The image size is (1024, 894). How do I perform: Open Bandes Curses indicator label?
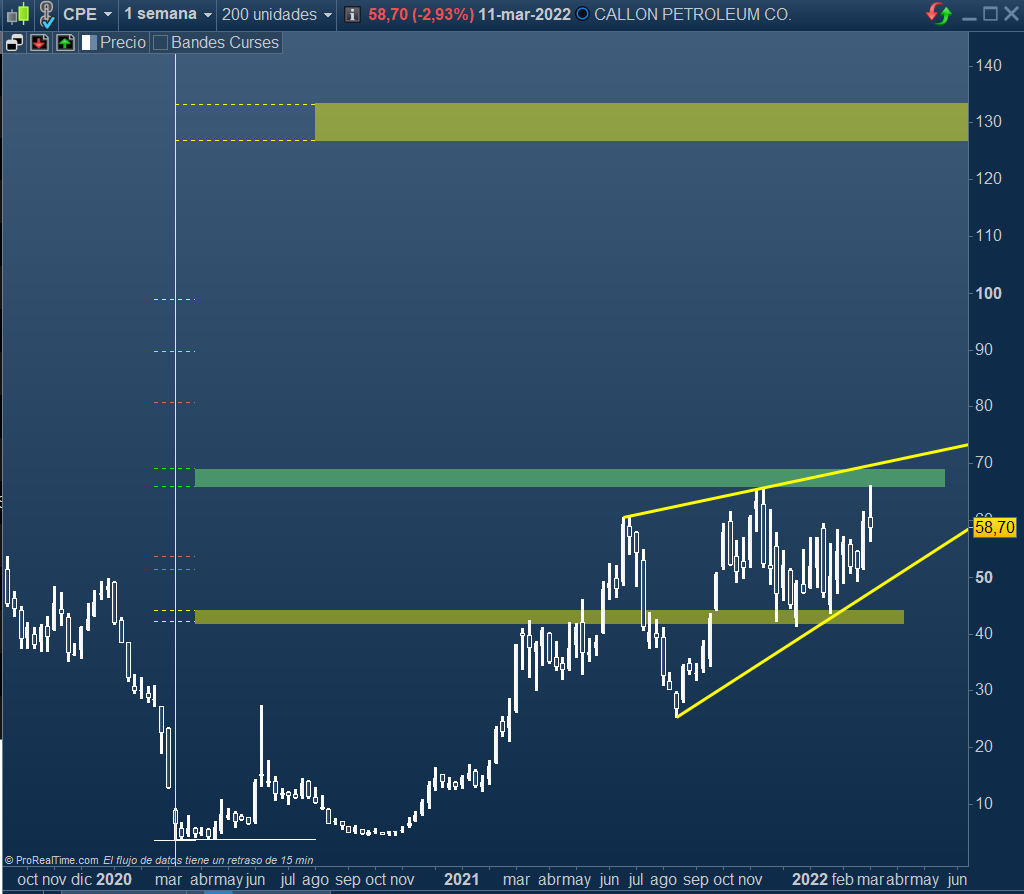[225, 42]
